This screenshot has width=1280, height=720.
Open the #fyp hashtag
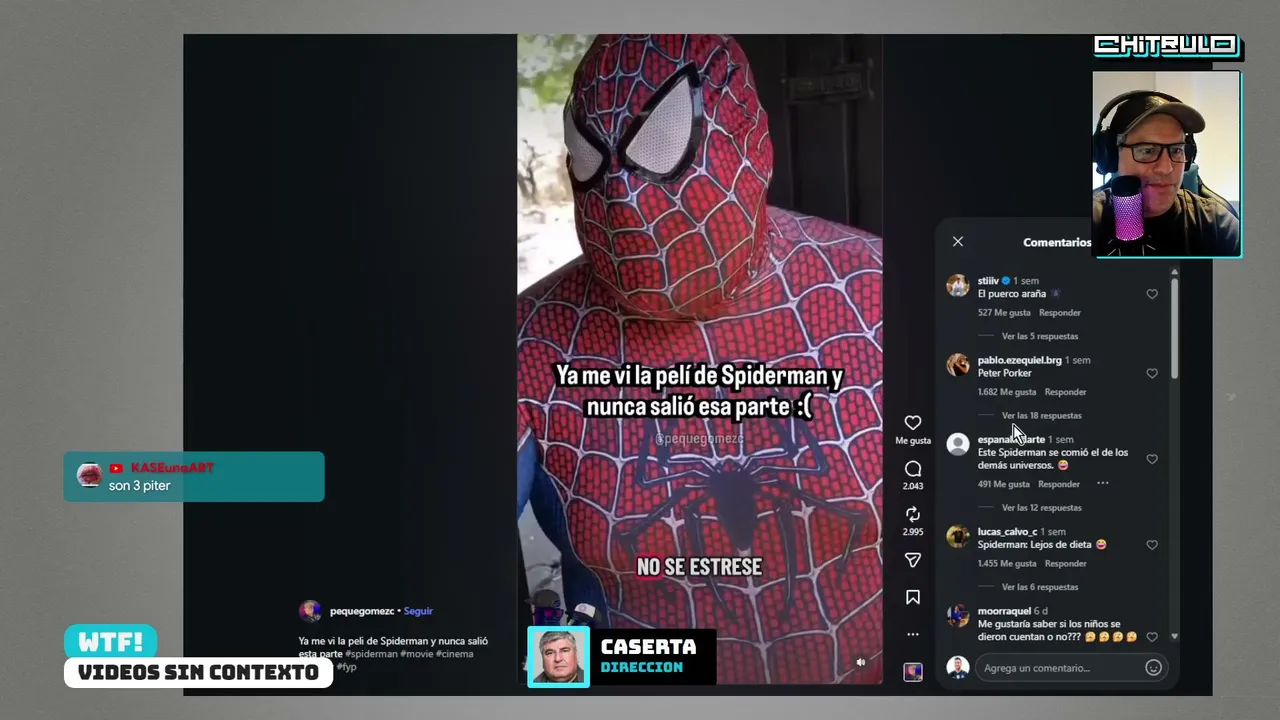click(x=346, y=667)
